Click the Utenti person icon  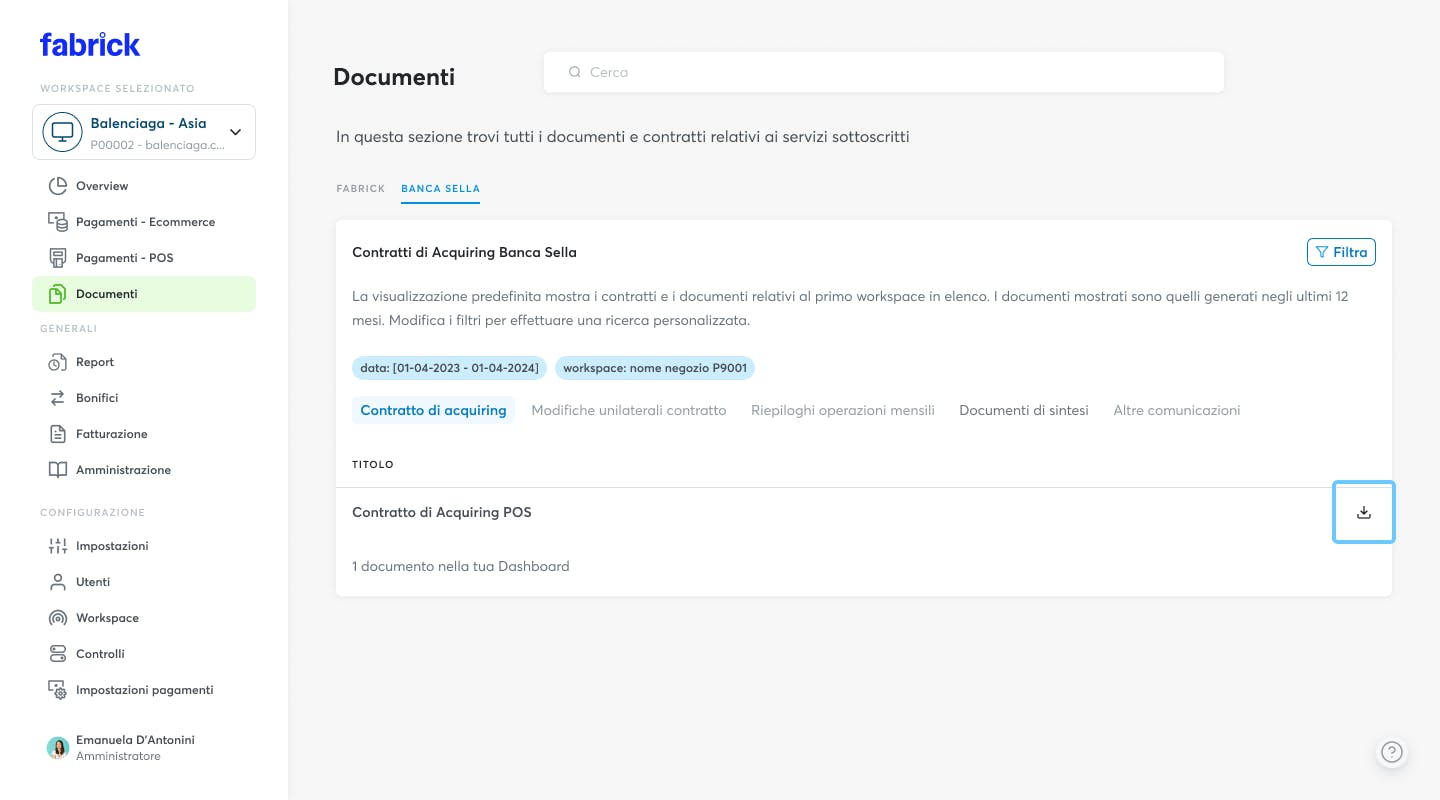pyautogui.click(x=58, y=582)
